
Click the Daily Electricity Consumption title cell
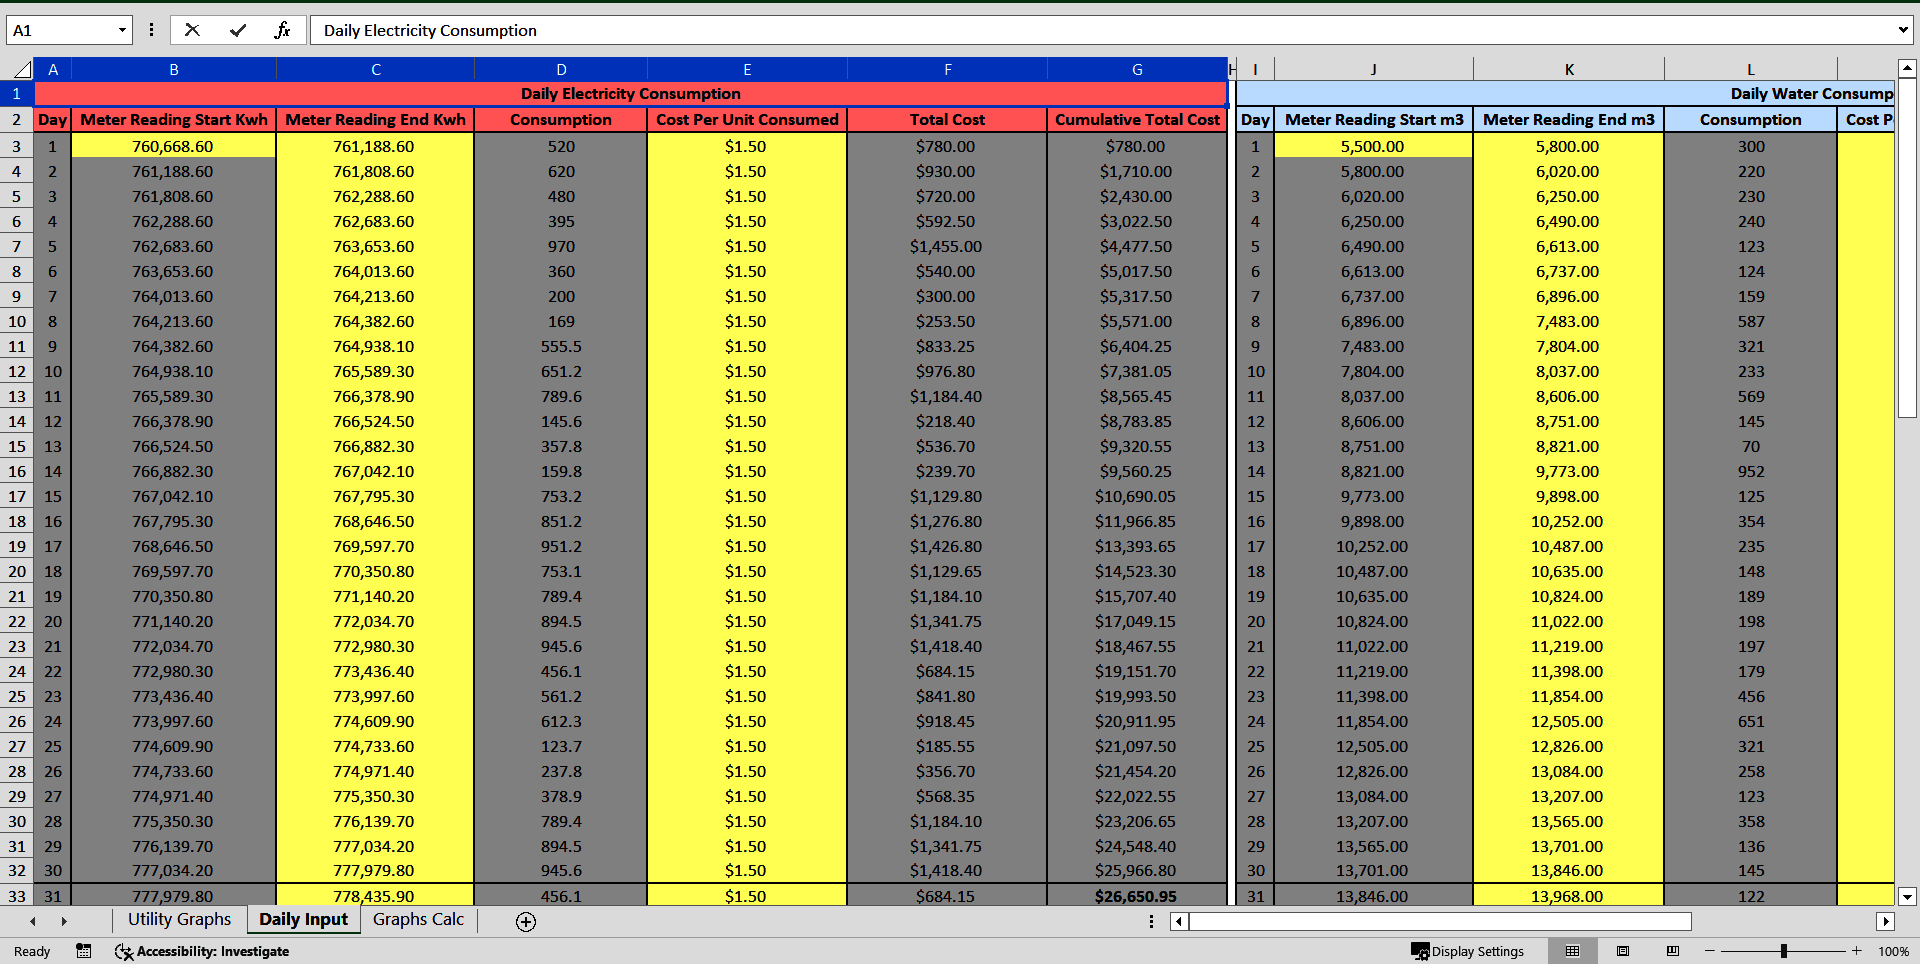coord(631,93)
